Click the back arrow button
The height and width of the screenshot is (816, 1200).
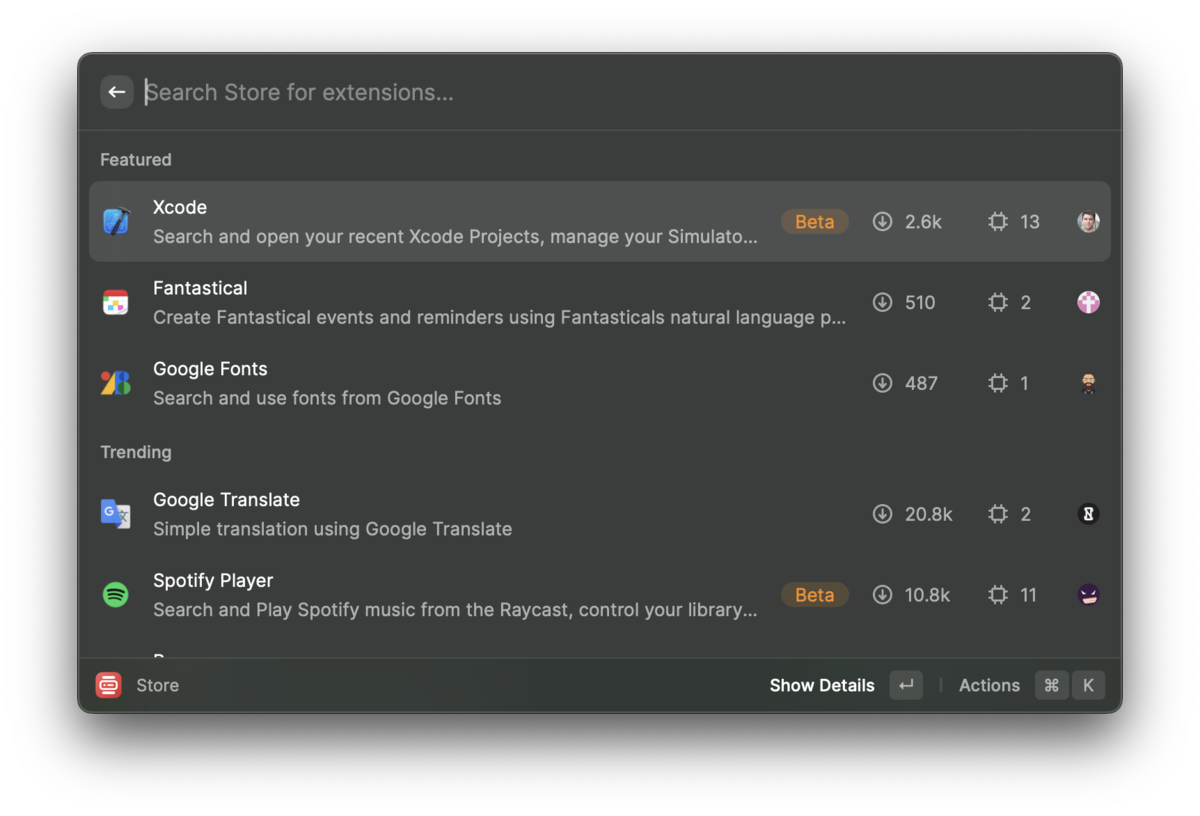pos(117,92)
